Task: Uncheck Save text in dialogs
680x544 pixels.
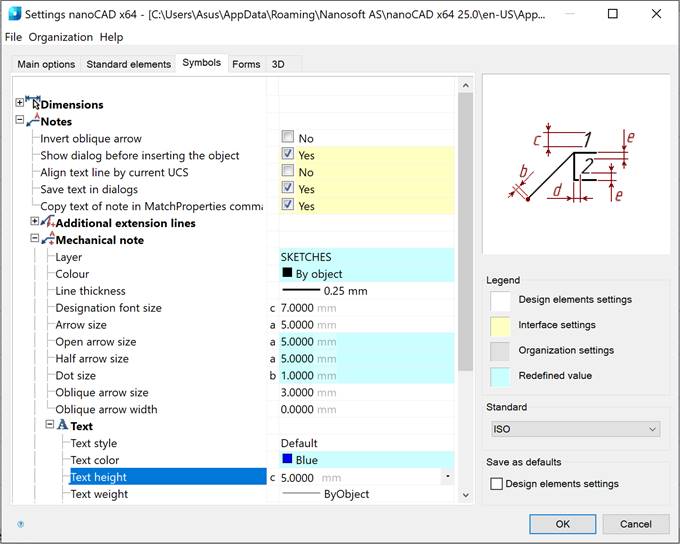Action: point(288,187)
